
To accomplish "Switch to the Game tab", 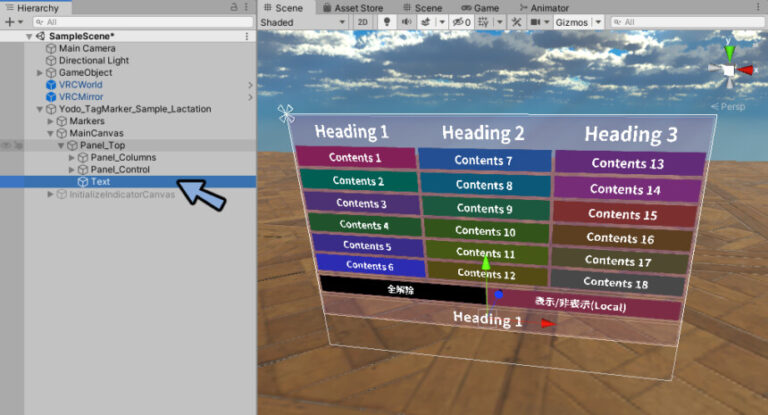I will click(x=480, y=8).
